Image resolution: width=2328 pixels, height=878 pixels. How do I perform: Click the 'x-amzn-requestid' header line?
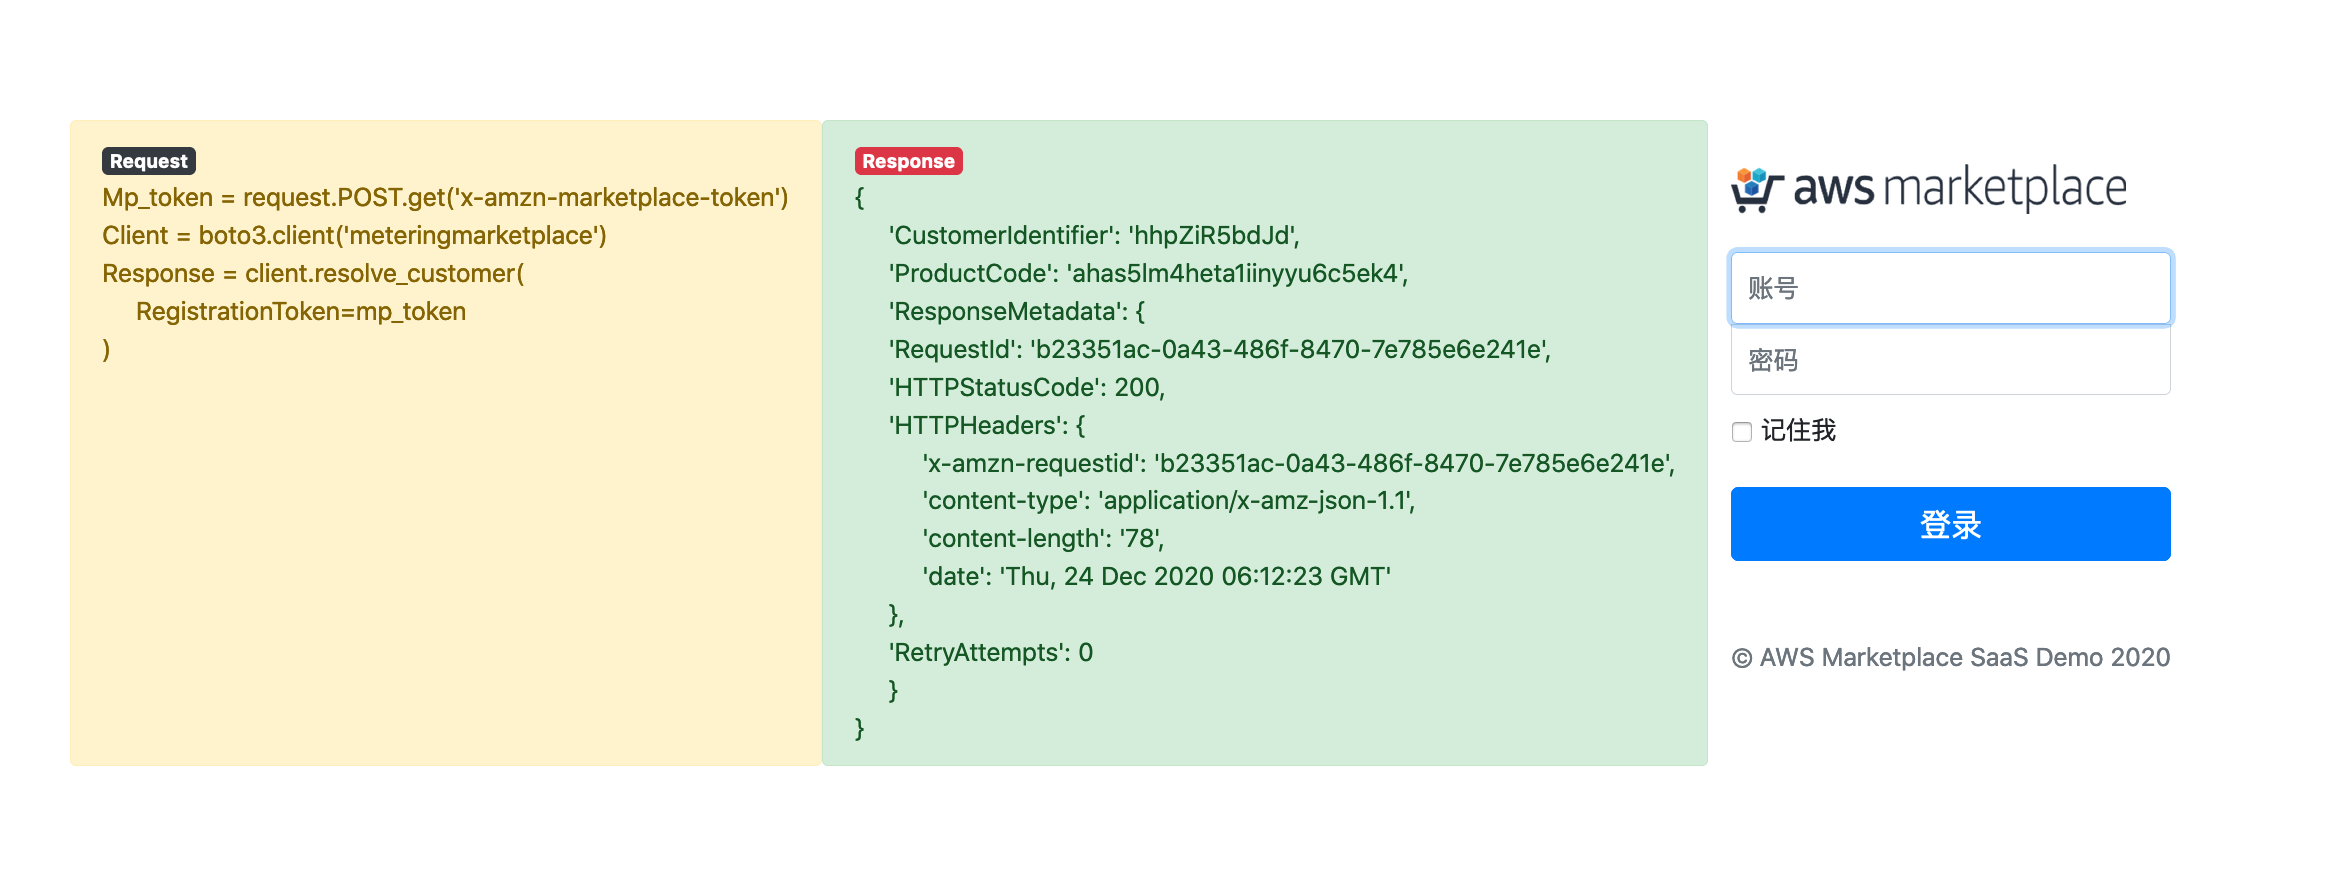pyautogui.click(x=1298, y=464)
